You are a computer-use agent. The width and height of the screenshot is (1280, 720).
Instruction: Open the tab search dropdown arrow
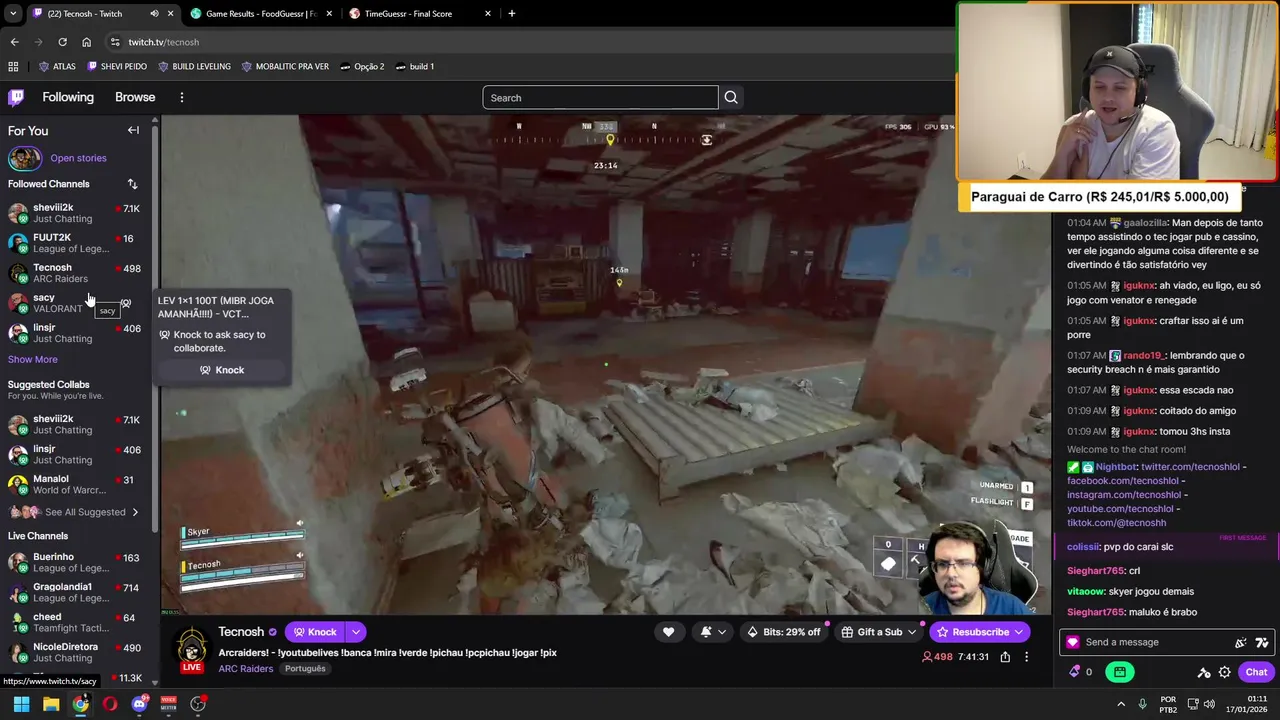[x=12, y=14]
